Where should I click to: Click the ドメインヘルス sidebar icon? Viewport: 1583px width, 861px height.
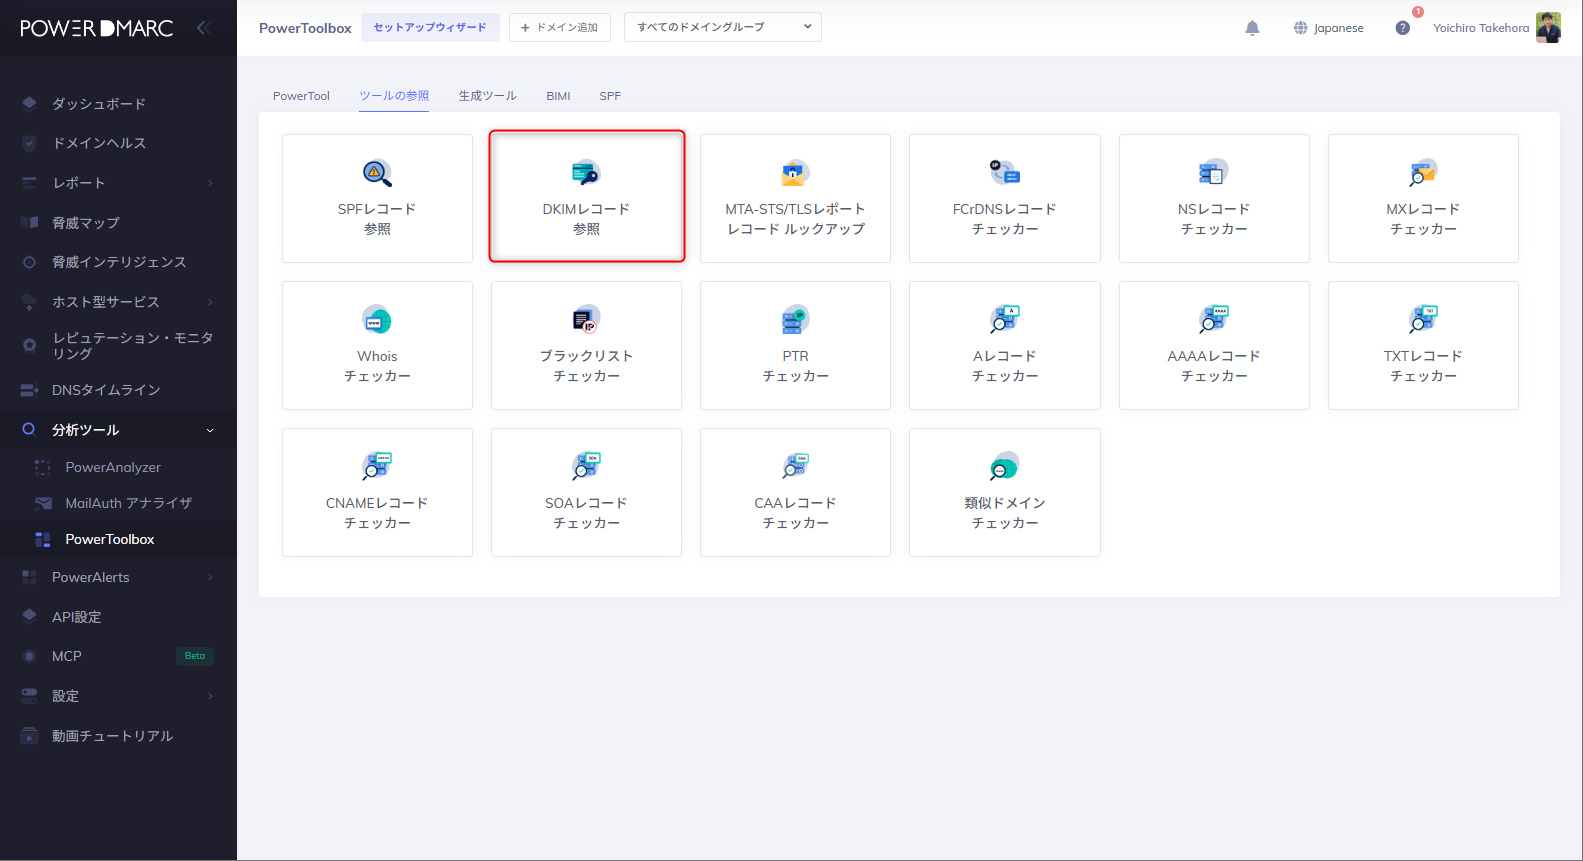click(29, 143)
